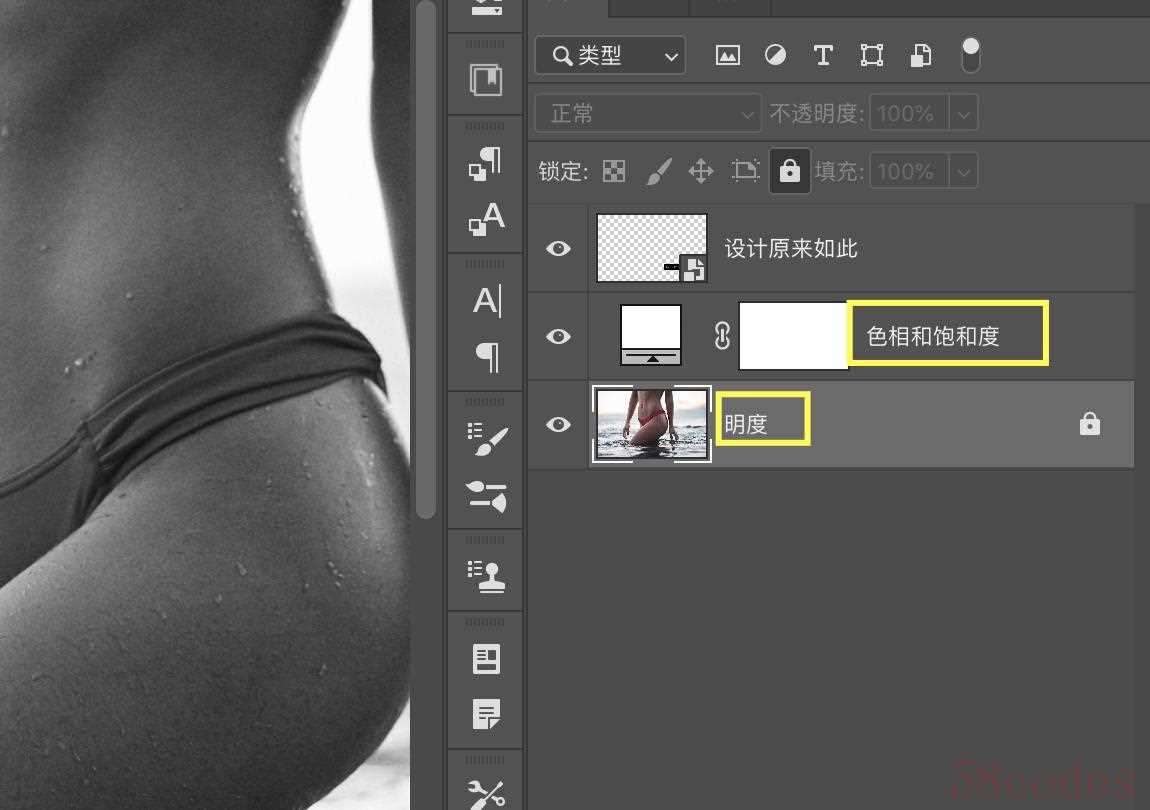
Task: Filter layers by pixel image type
Action: click(728, 55)
